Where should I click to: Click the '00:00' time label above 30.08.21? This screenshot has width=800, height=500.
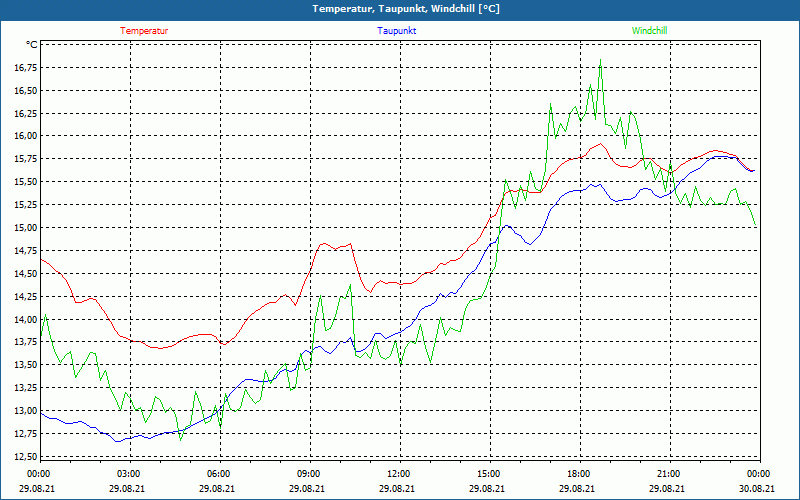[x=758, y=474]
